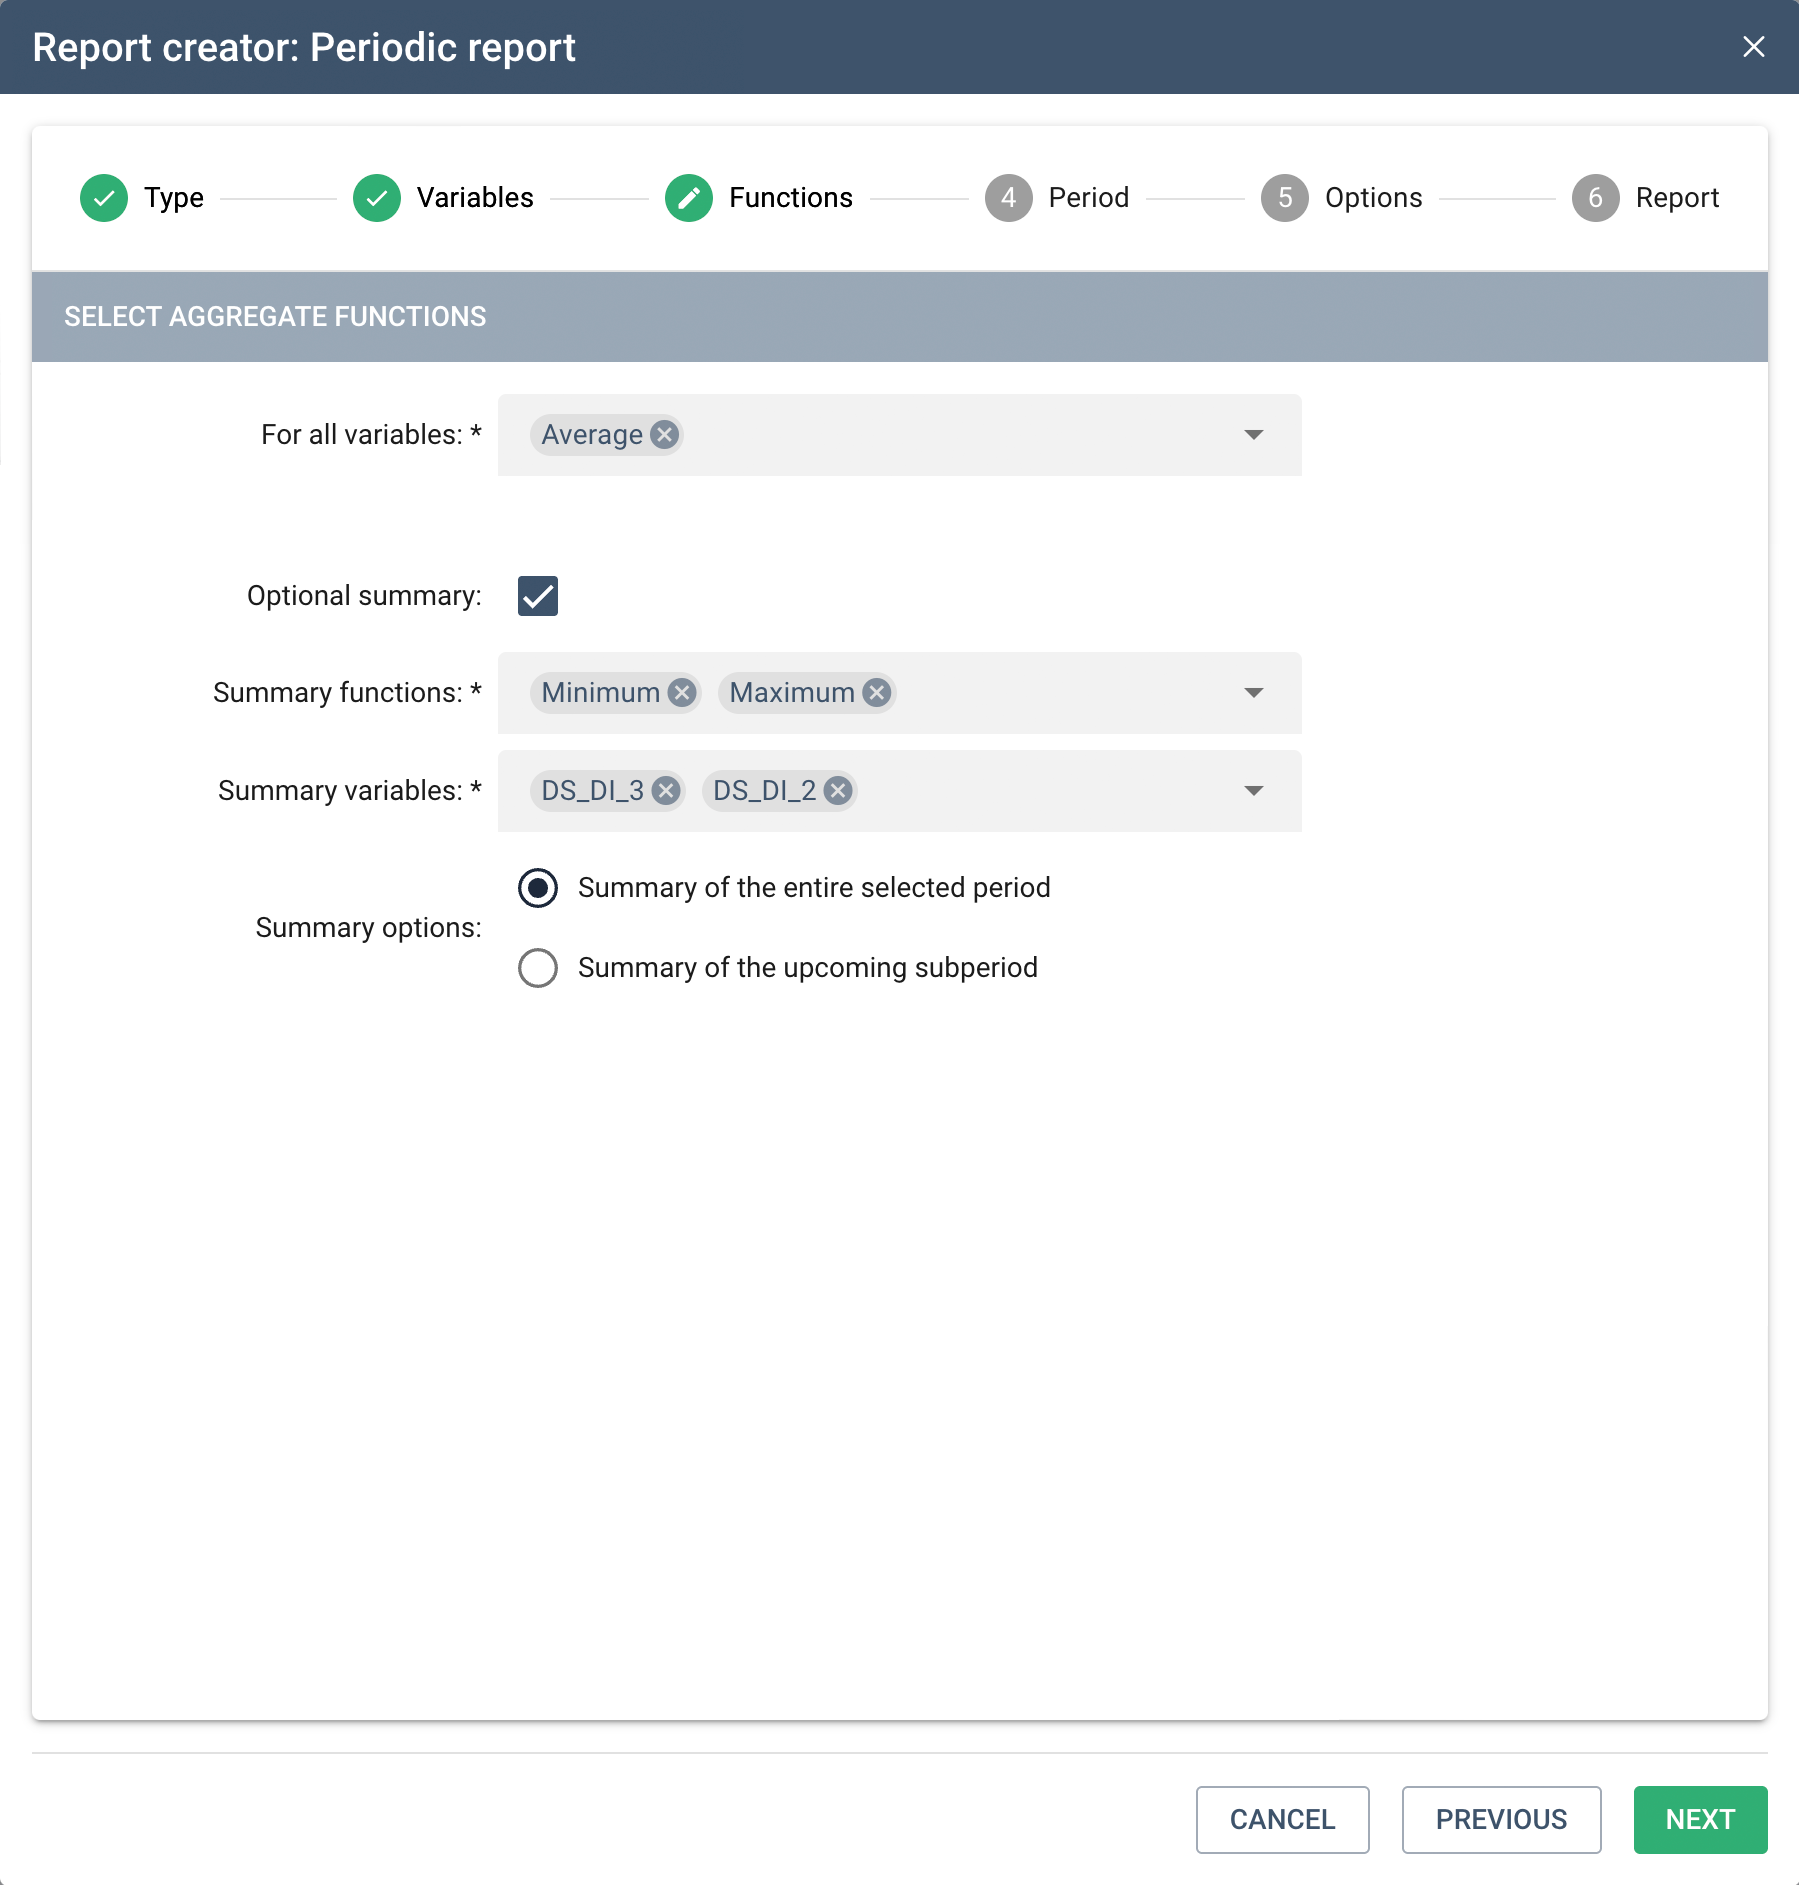Click the Variables step checkmark icon
Screen dimensions: 1799x1885
click(377, 197)
